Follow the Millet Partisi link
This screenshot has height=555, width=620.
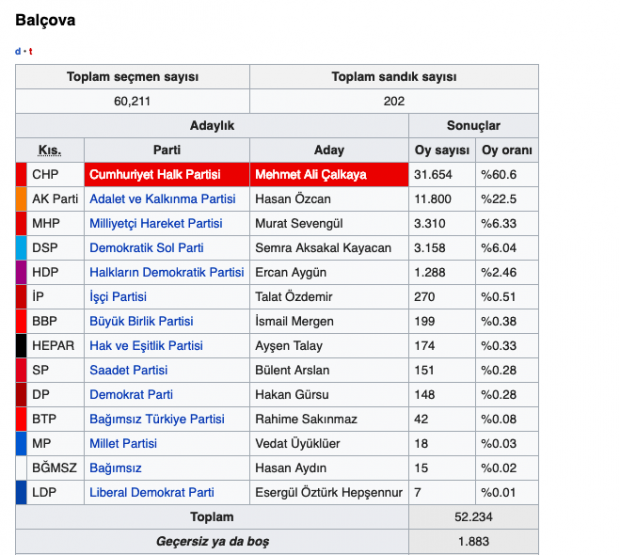click(x=123, y=443)
